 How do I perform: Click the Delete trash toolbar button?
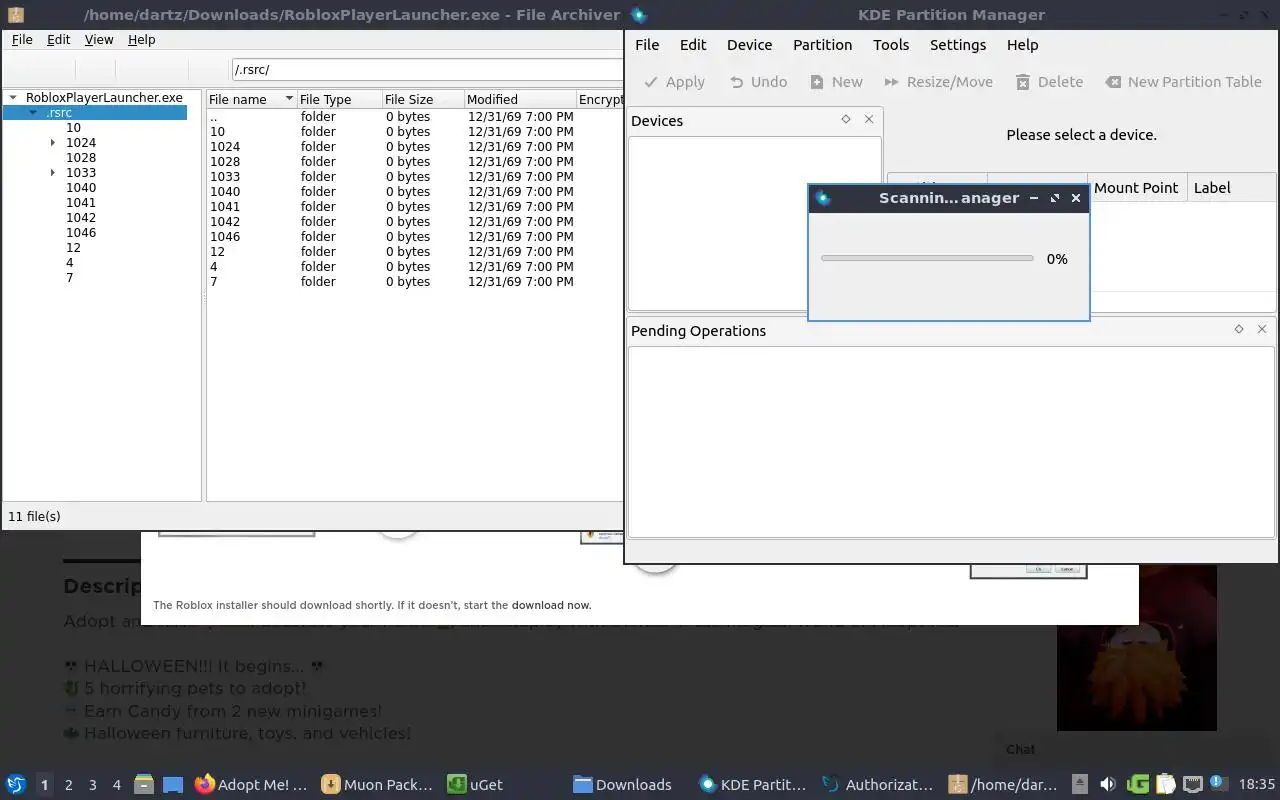click(1049, 82)
